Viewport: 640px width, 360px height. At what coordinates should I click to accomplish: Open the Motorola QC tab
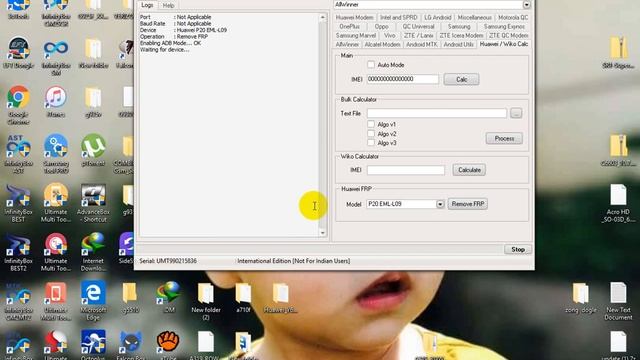513,18
